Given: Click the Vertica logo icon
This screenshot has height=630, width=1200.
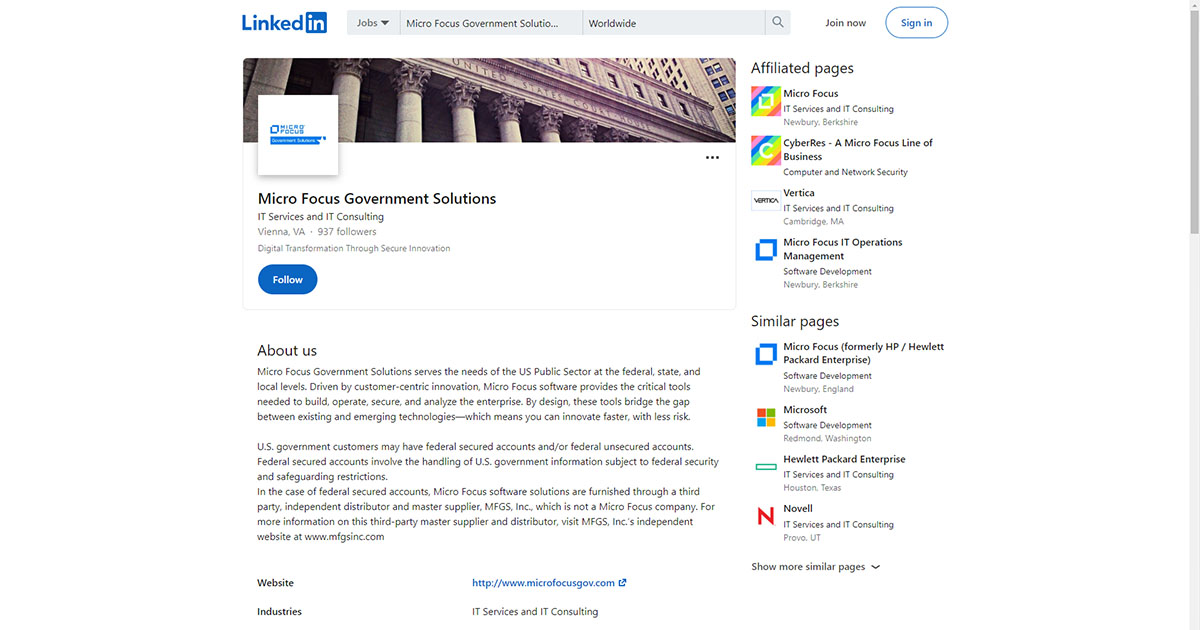Looking at the screenshot, I should coord(766,200).
